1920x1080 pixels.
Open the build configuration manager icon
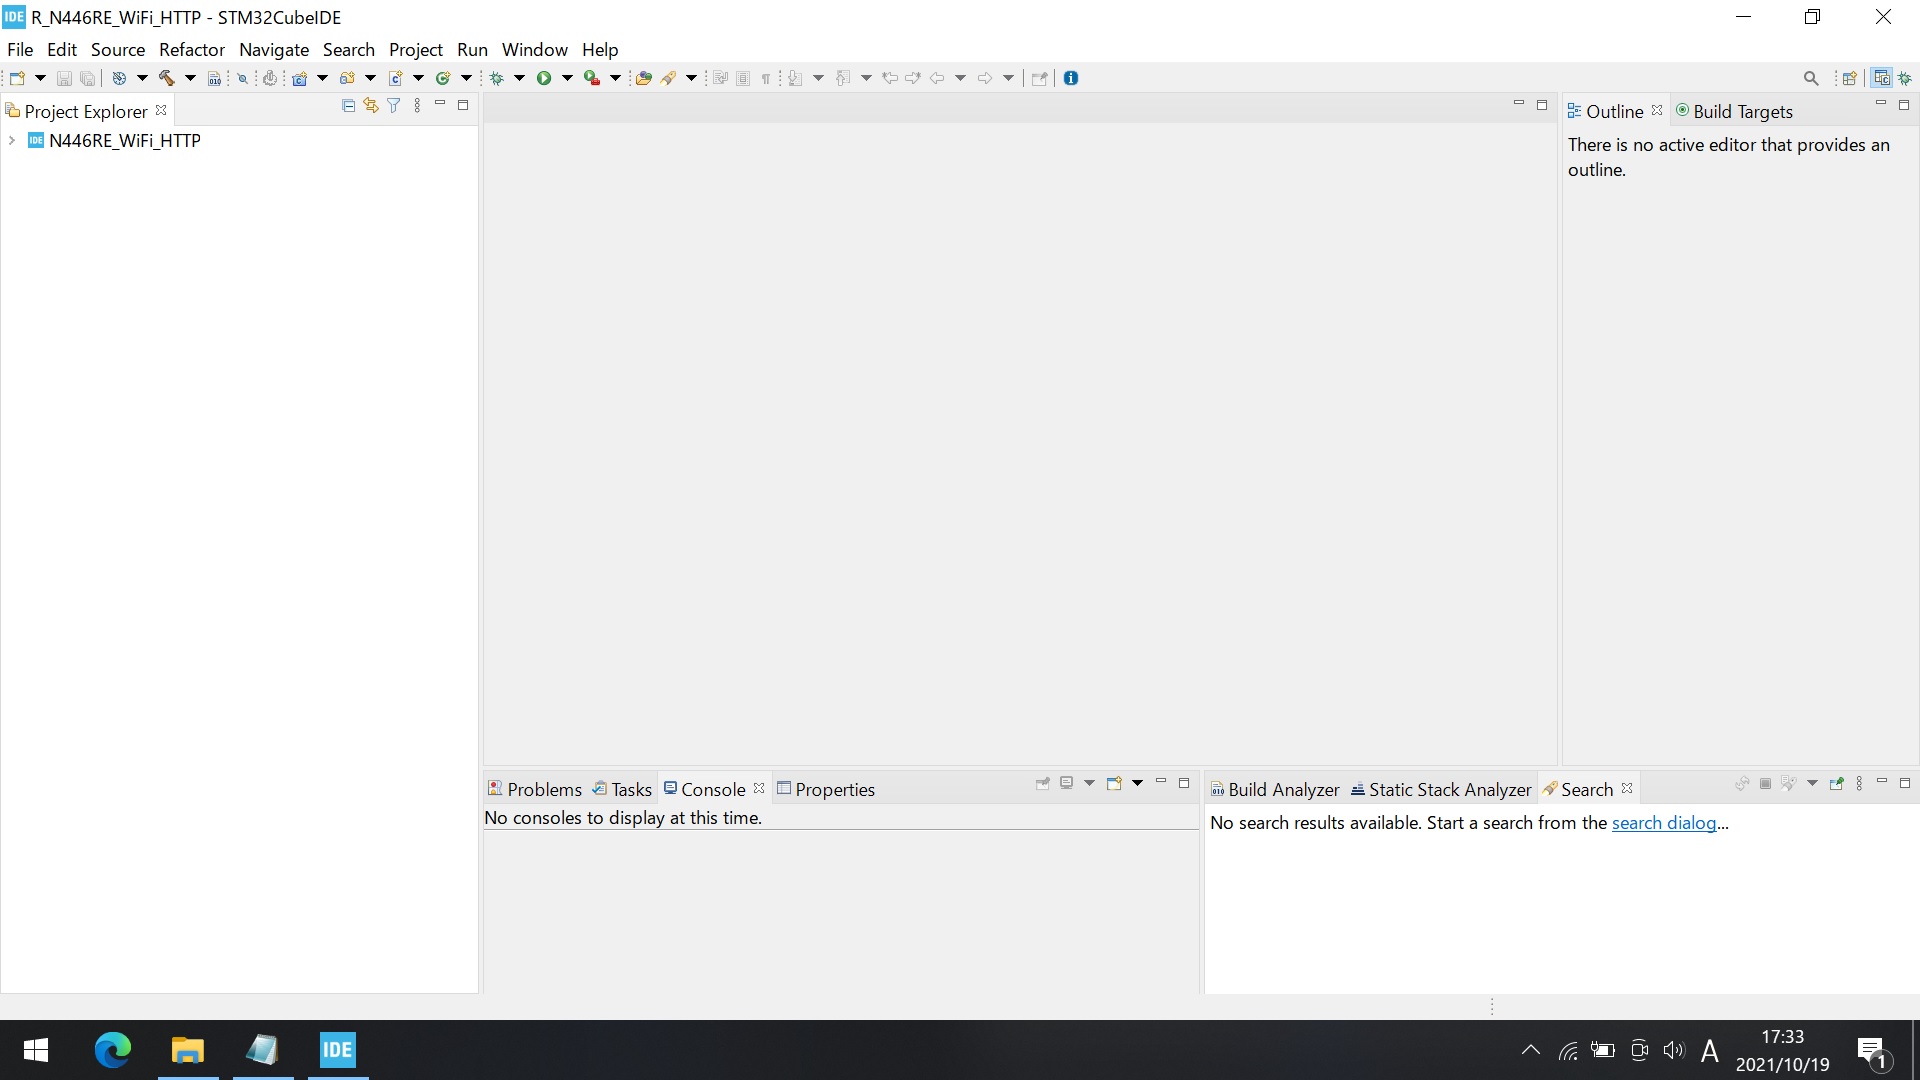(x=119, y=78)
